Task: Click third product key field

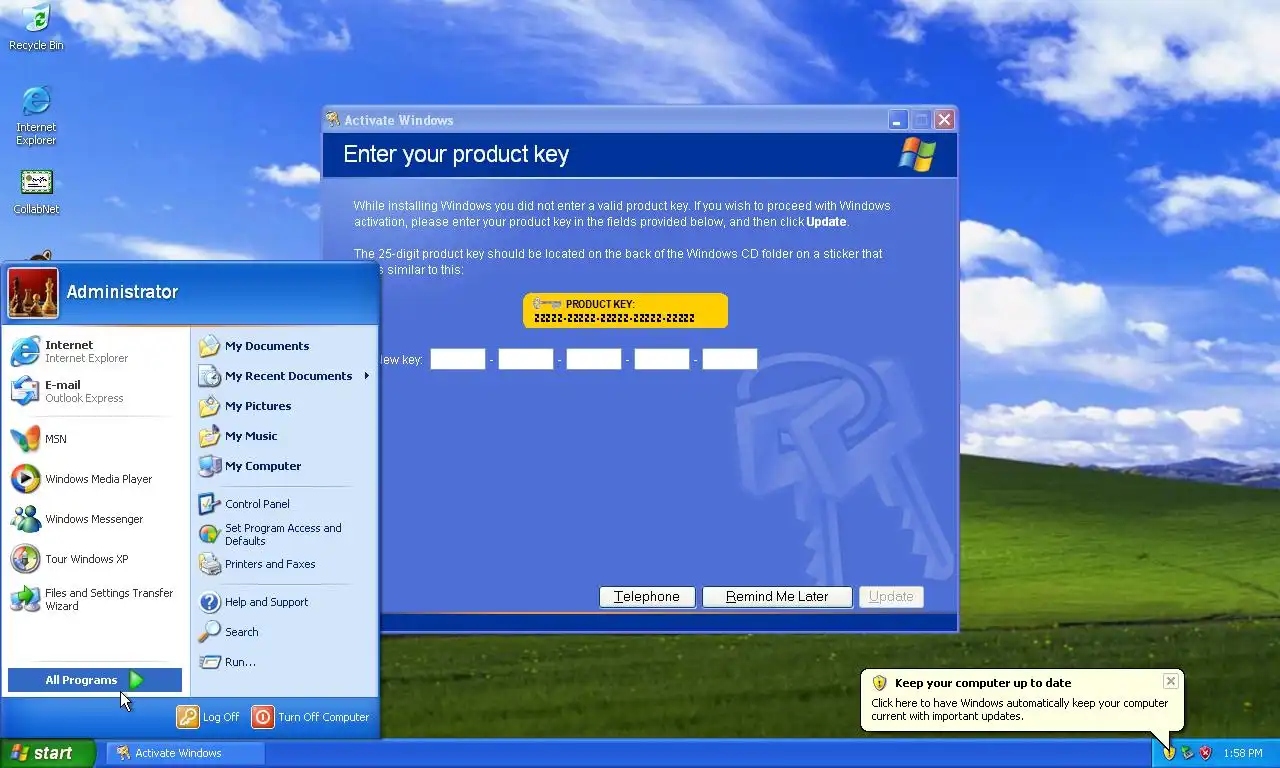Action: pos(594,359)
